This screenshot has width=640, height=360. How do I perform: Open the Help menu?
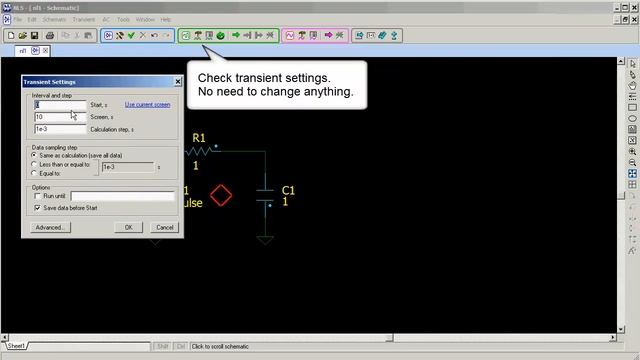165,20
